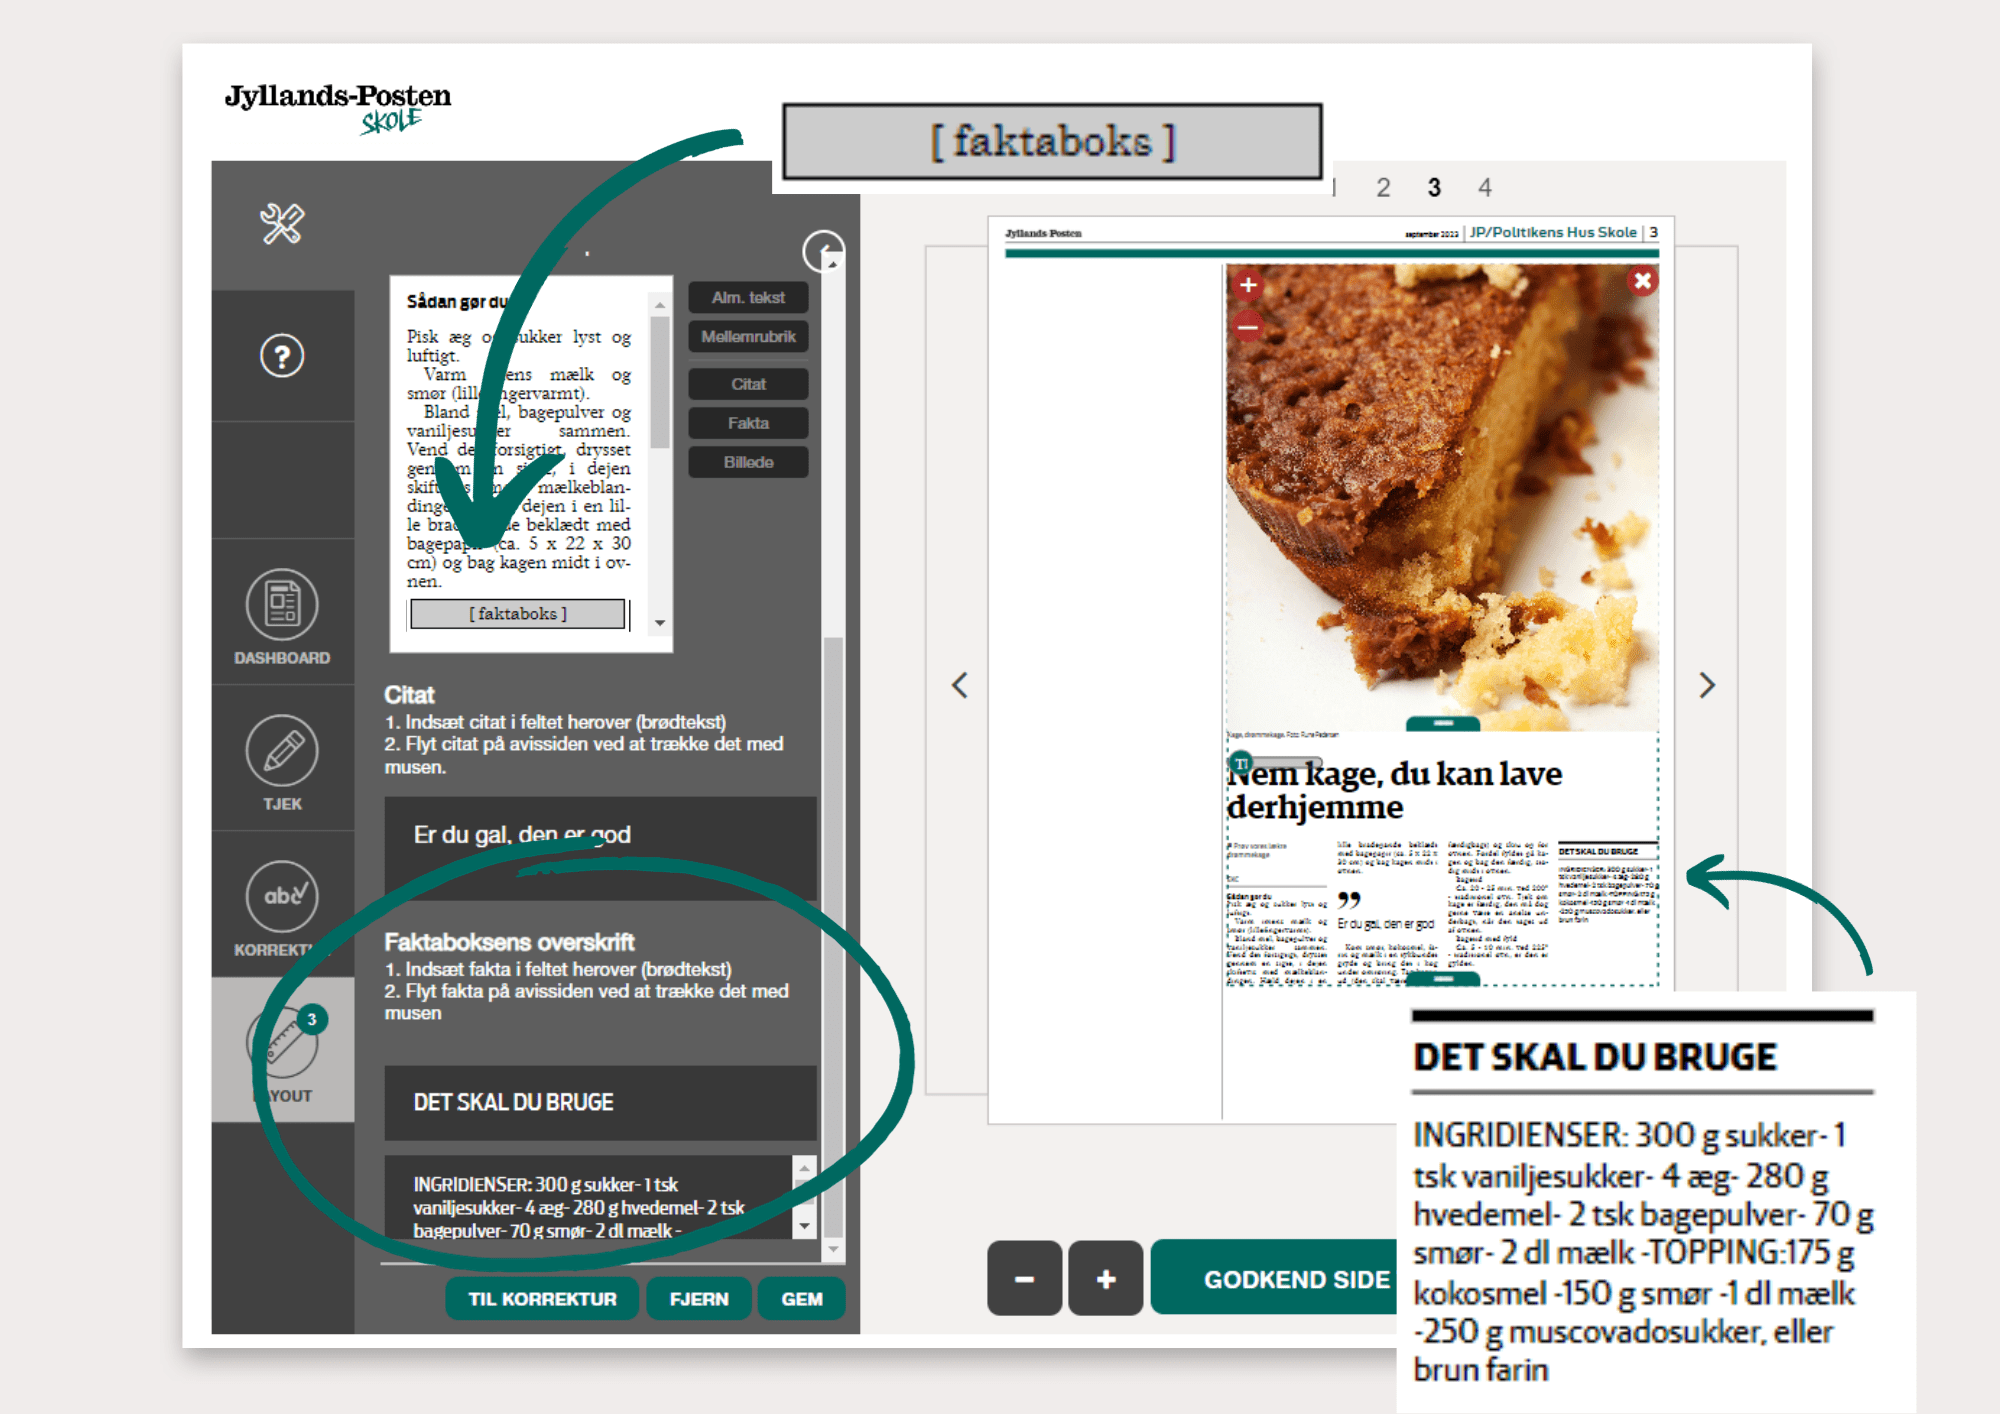Click the DET SKAL DU BRUGE headline field
The height and width of the screenshot is (1414, 2000).
click(x=600, y=1102)
